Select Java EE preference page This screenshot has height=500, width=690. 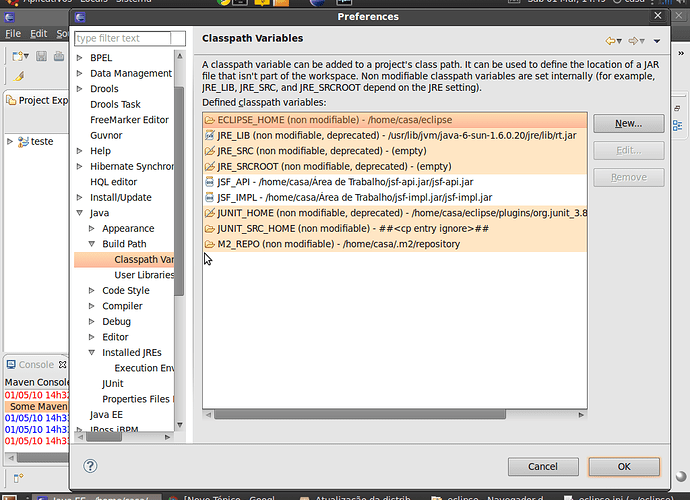(x=106, y=415)
